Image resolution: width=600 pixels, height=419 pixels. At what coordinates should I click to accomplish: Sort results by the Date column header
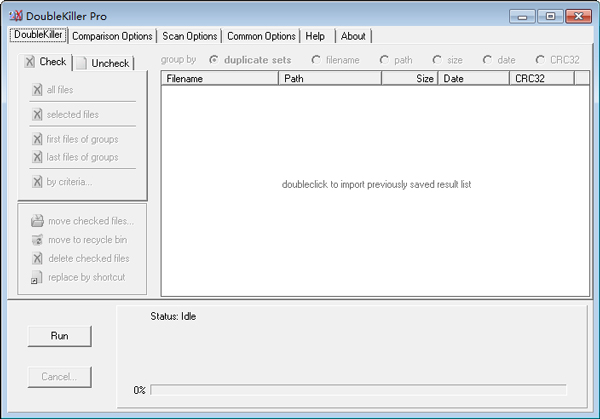474,78
